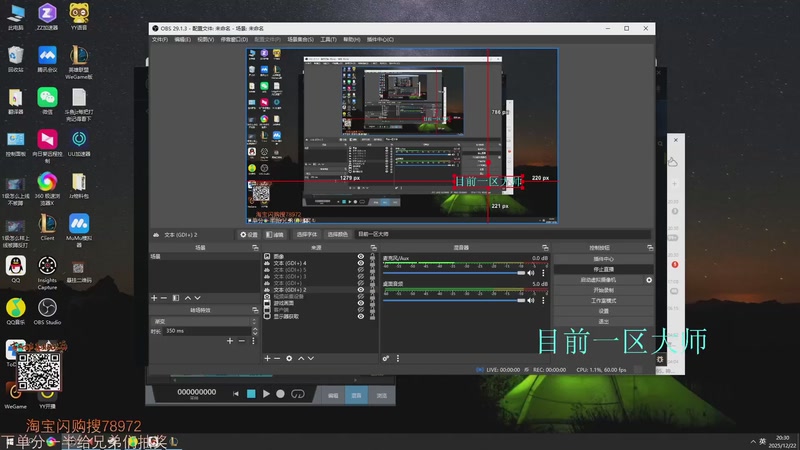Hide 游戏画面 source eye icon
The image size is (800, 450).
(x=361, y=303)
